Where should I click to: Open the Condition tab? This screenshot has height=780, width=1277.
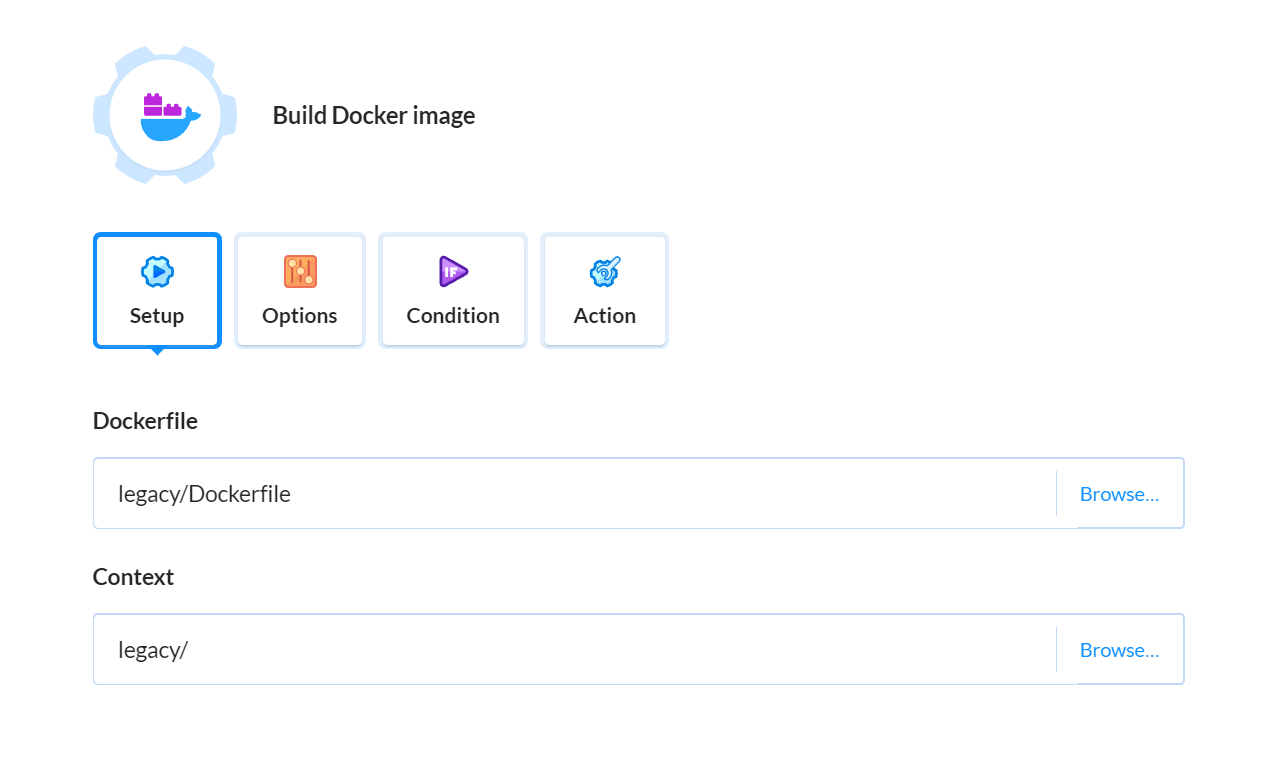(x=453, y=291)
